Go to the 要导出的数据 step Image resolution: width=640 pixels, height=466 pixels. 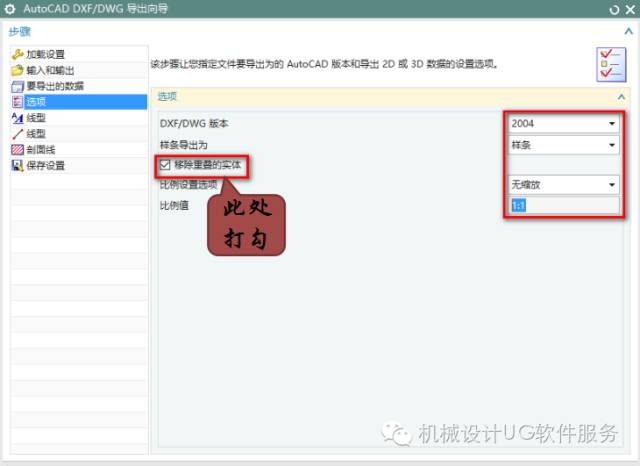(x=79, y=86)
